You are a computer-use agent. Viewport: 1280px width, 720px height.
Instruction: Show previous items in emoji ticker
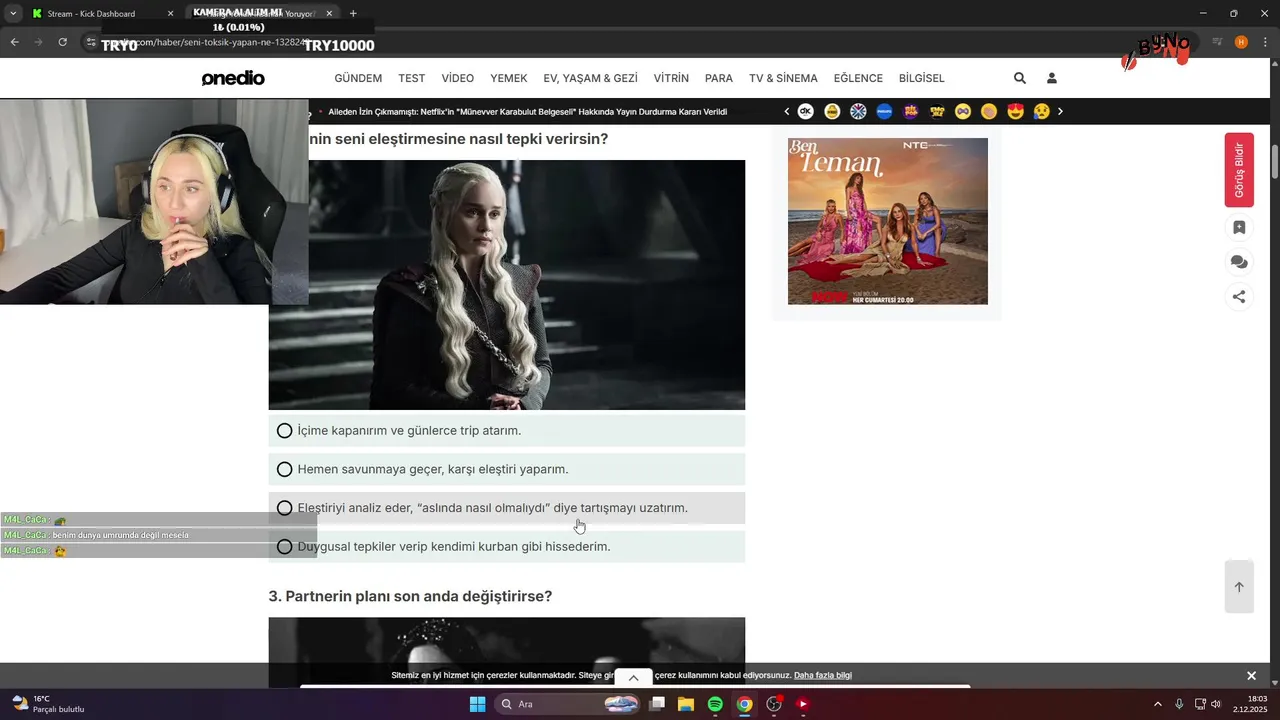787,111
